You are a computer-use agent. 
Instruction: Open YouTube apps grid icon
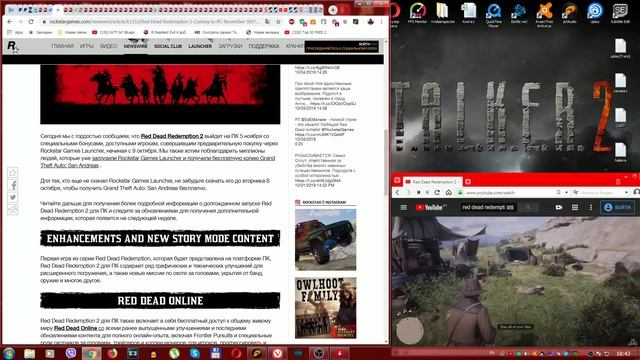coord(575,207)
